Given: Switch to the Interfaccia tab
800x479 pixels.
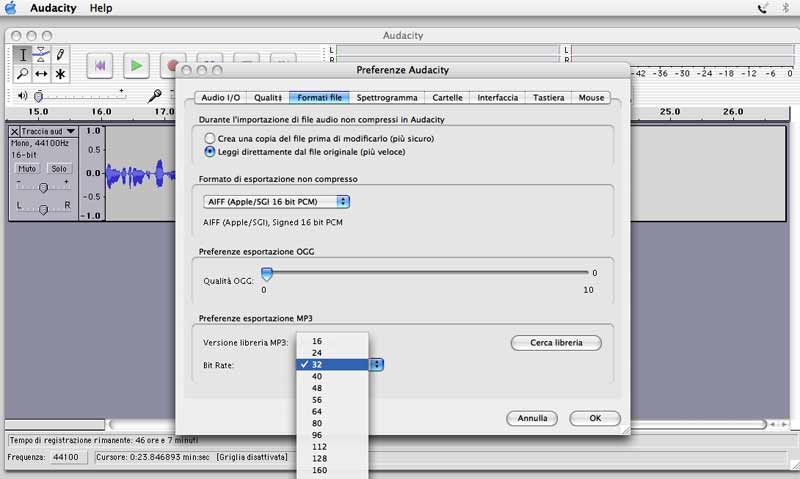Looking at the screenshot, I should click(x=497, y=97).
